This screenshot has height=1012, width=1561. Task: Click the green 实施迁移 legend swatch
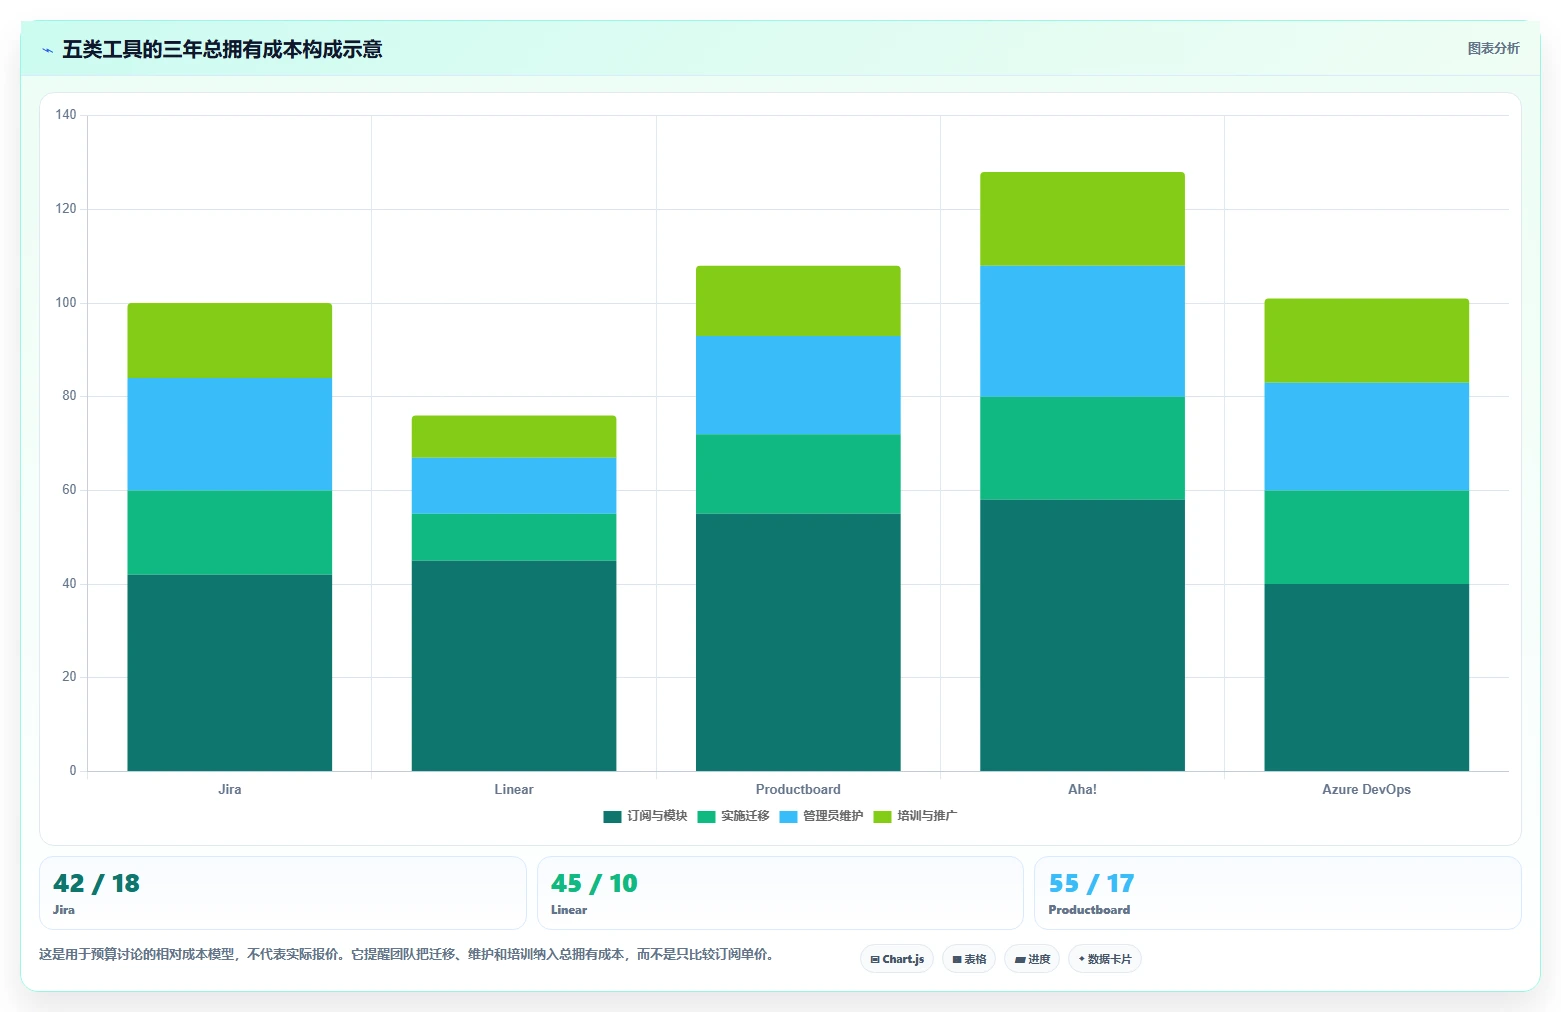[706, 817]
